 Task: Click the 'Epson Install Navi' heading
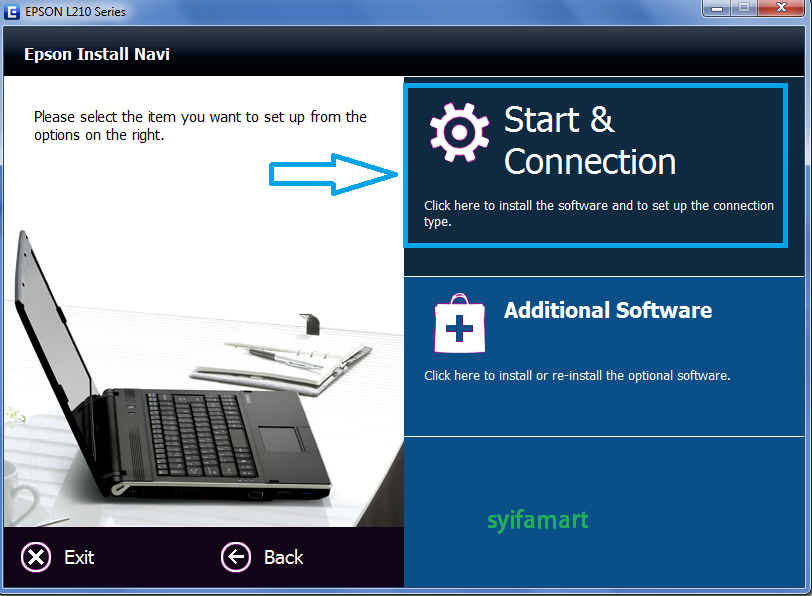pos(97,54)
